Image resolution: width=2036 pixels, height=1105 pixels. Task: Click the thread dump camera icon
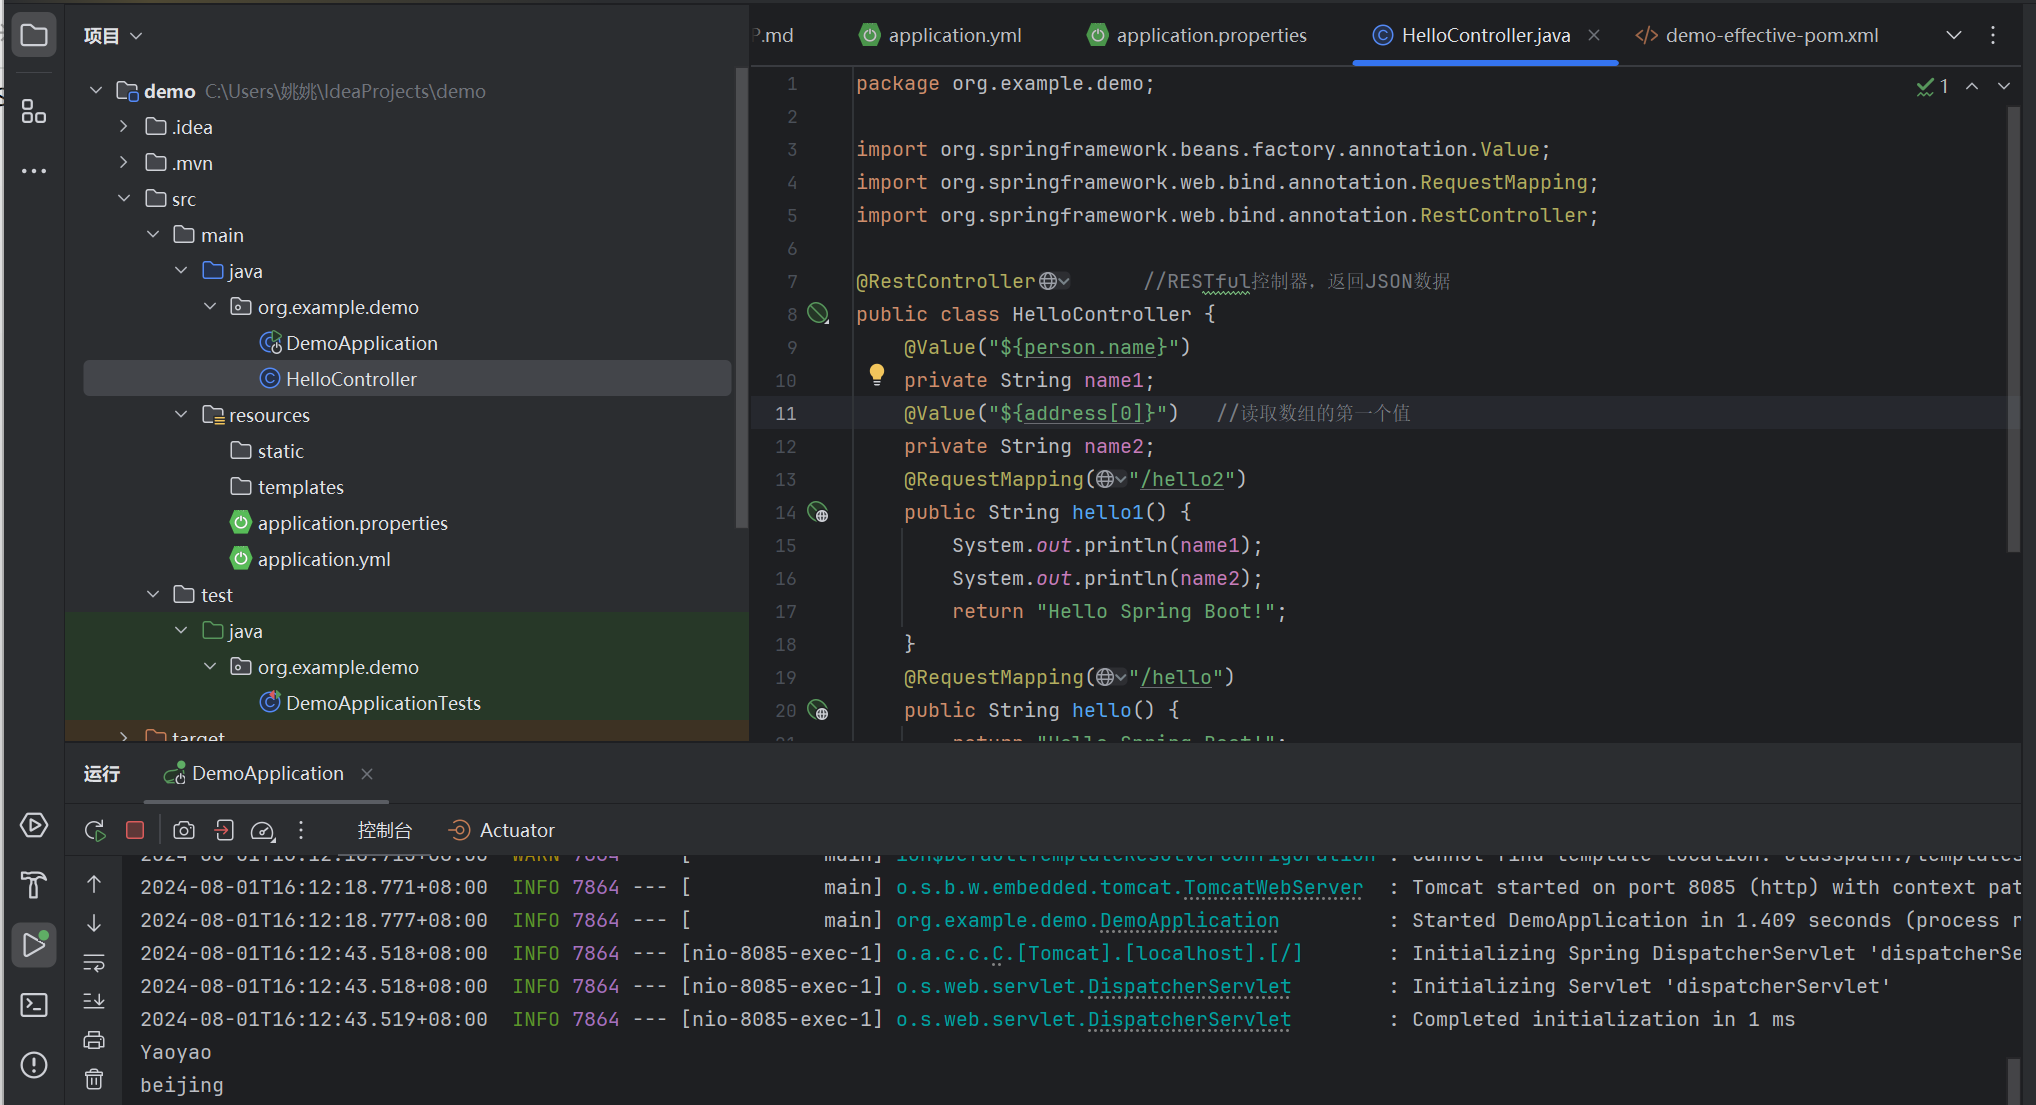pos(184,830)
